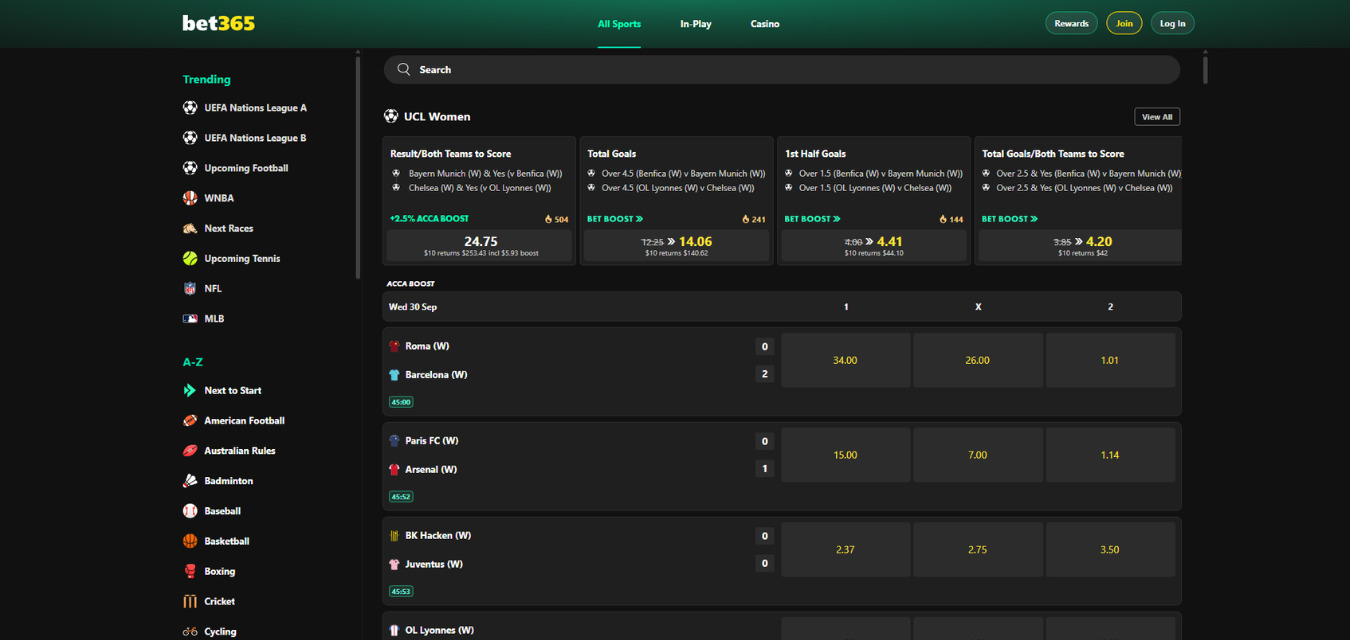Viewport: 1350px width, 640px height.
Task: Back Juventus (W) at 3.50
Action: pyautogui.click(x=1110, y=549)
